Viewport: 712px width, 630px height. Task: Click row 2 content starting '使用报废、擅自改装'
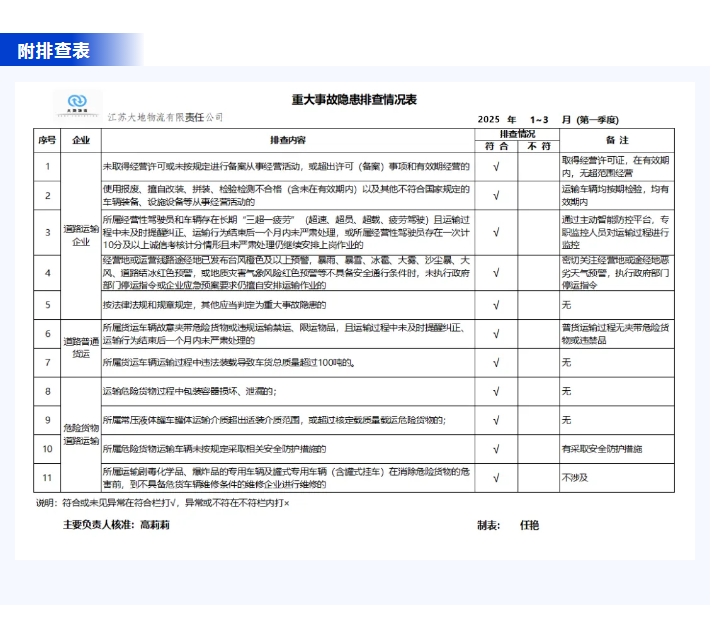pyautogui.click(x=286, y=195)
